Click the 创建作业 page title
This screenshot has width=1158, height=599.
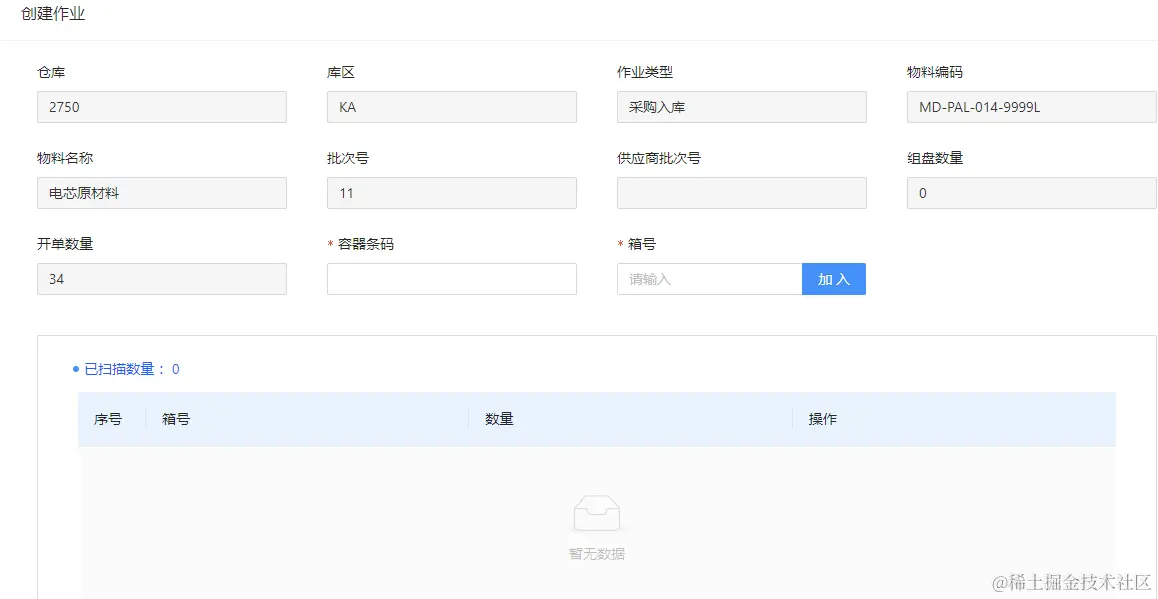[53, 14]
